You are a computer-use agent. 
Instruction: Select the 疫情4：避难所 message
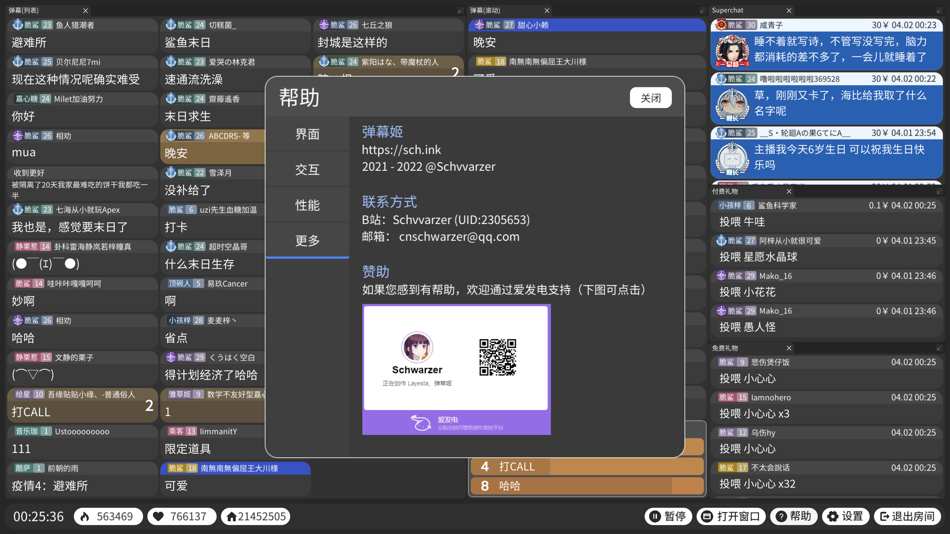pyautogui.click(x=82, y=479)
